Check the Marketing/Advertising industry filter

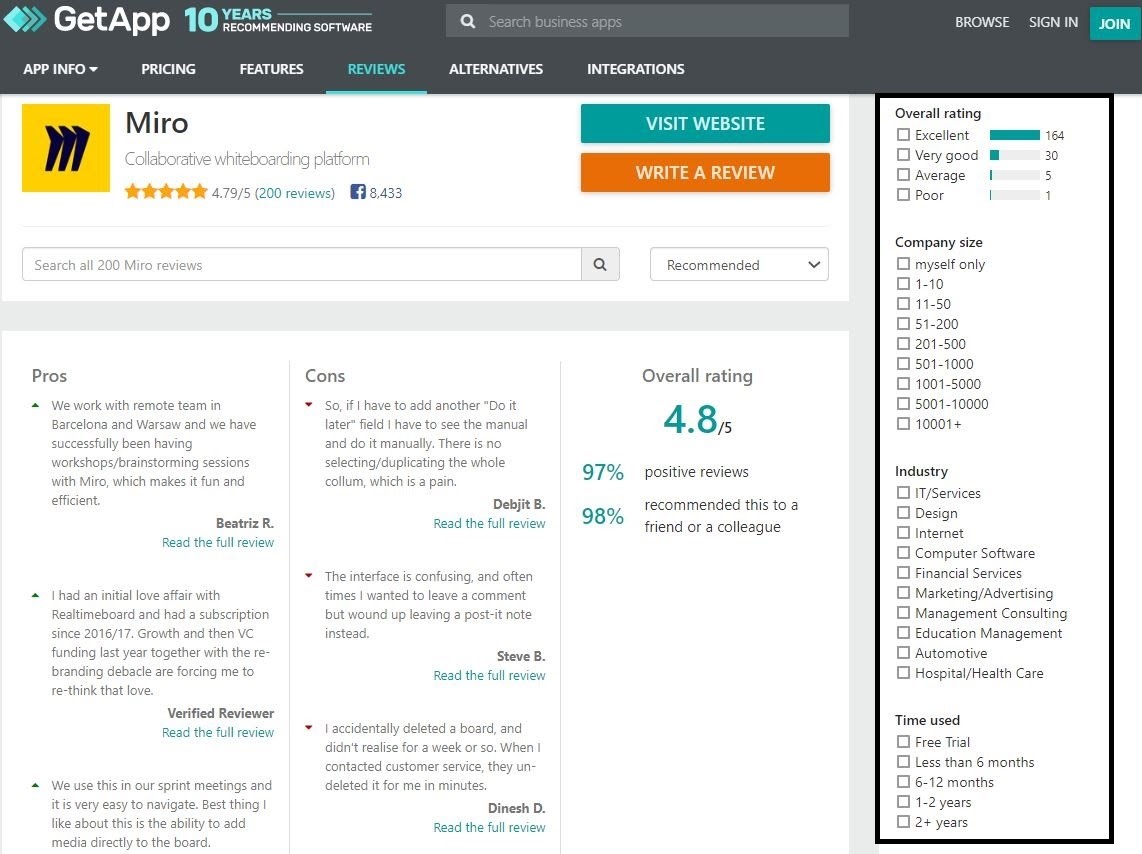point(903,593)
